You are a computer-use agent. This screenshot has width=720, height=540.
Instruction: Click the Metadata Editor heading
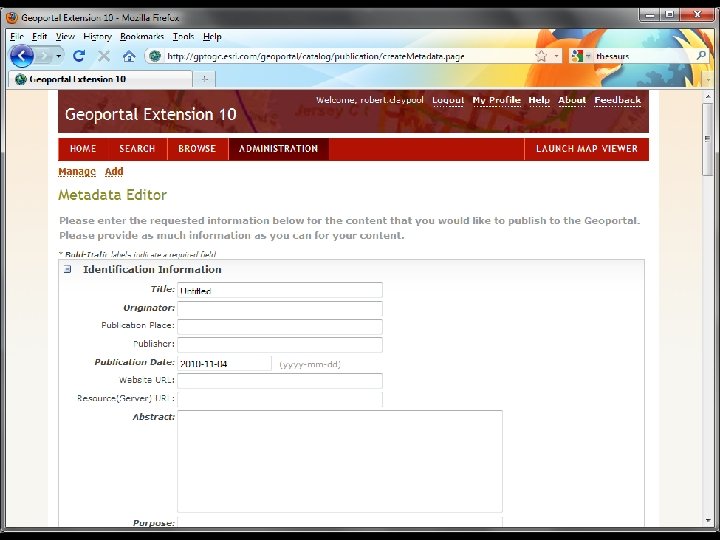[112, 195]
